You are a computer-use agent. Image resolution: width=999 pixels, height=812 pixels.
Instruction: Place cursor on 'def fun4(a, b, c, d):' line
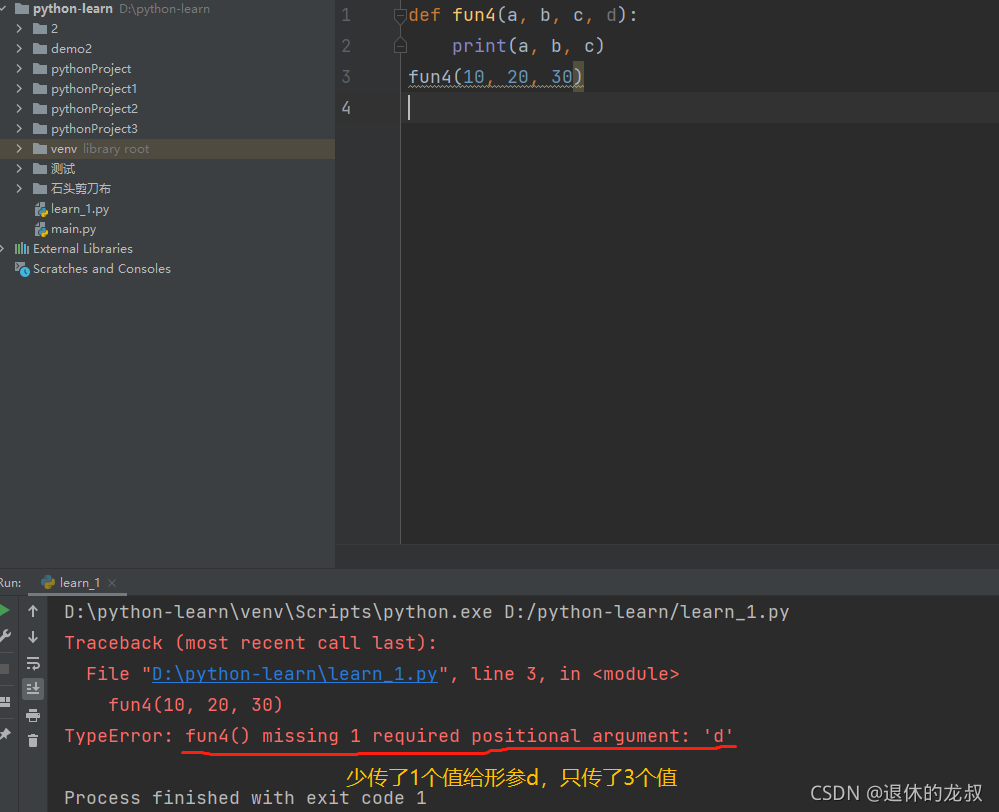(x=522, y=15)
